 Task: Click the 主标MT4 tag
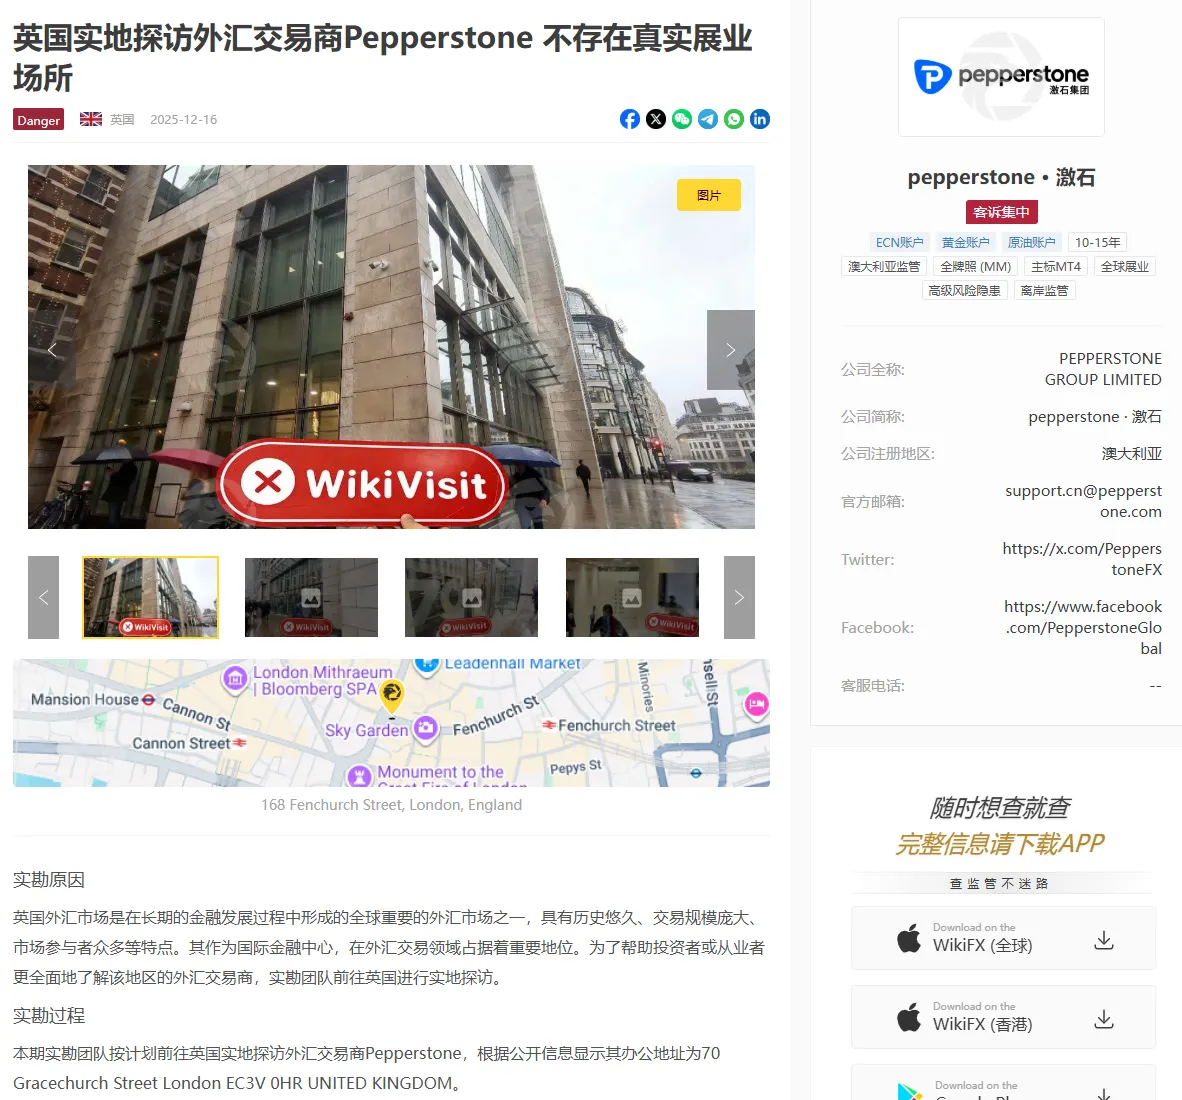(1056, 266)
